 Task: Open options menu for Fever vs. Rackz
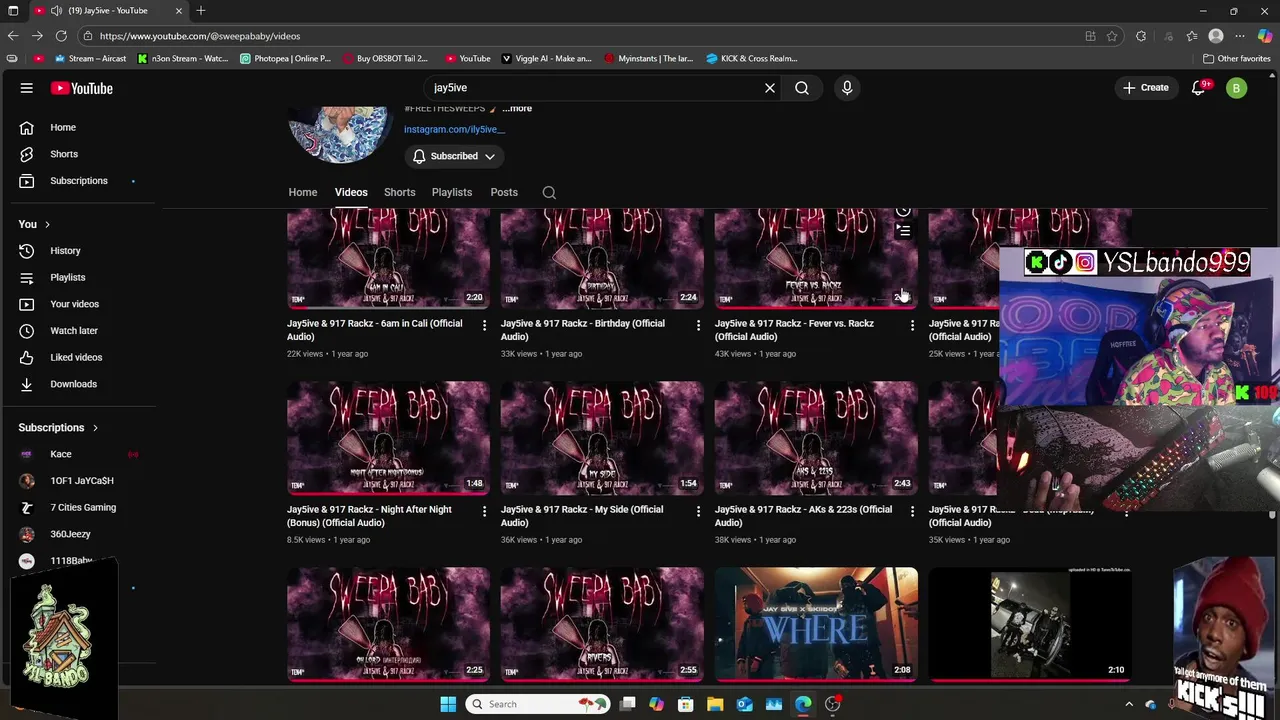[x=912, y=325]
